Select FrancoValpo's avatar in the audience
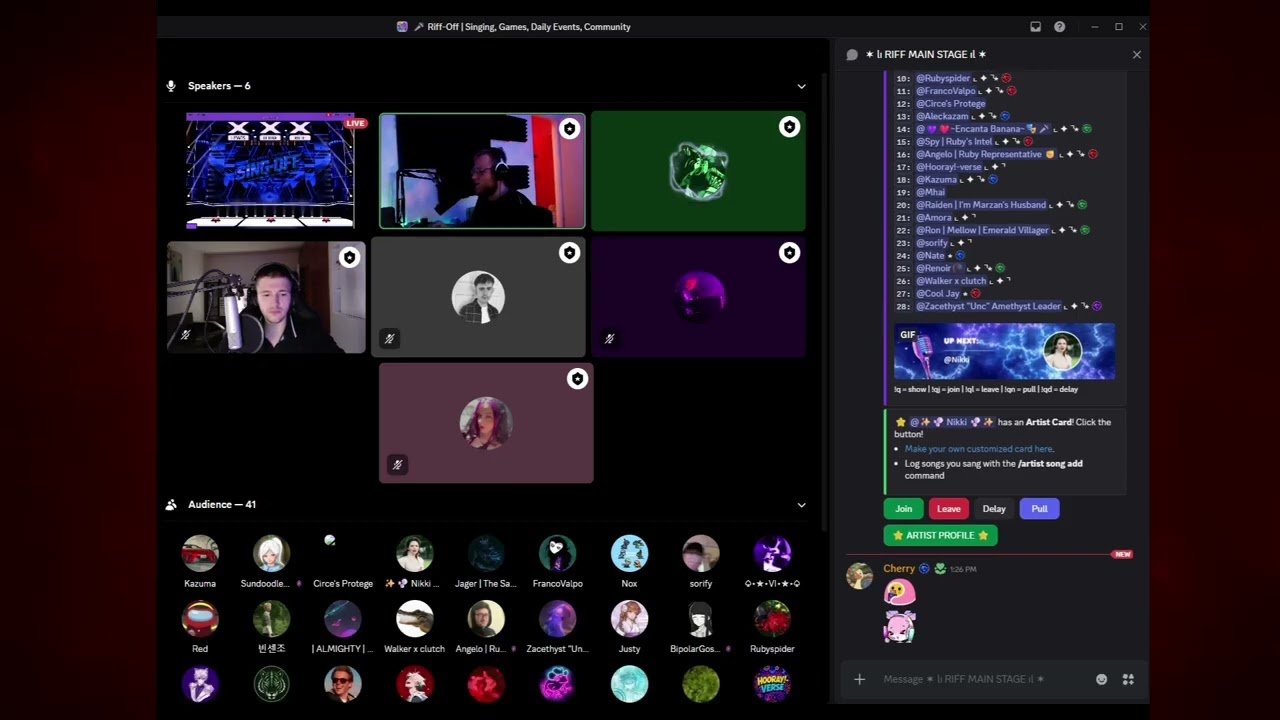Image resolution: width=1280 pixels, height=720 pixels. pos(557,553)
